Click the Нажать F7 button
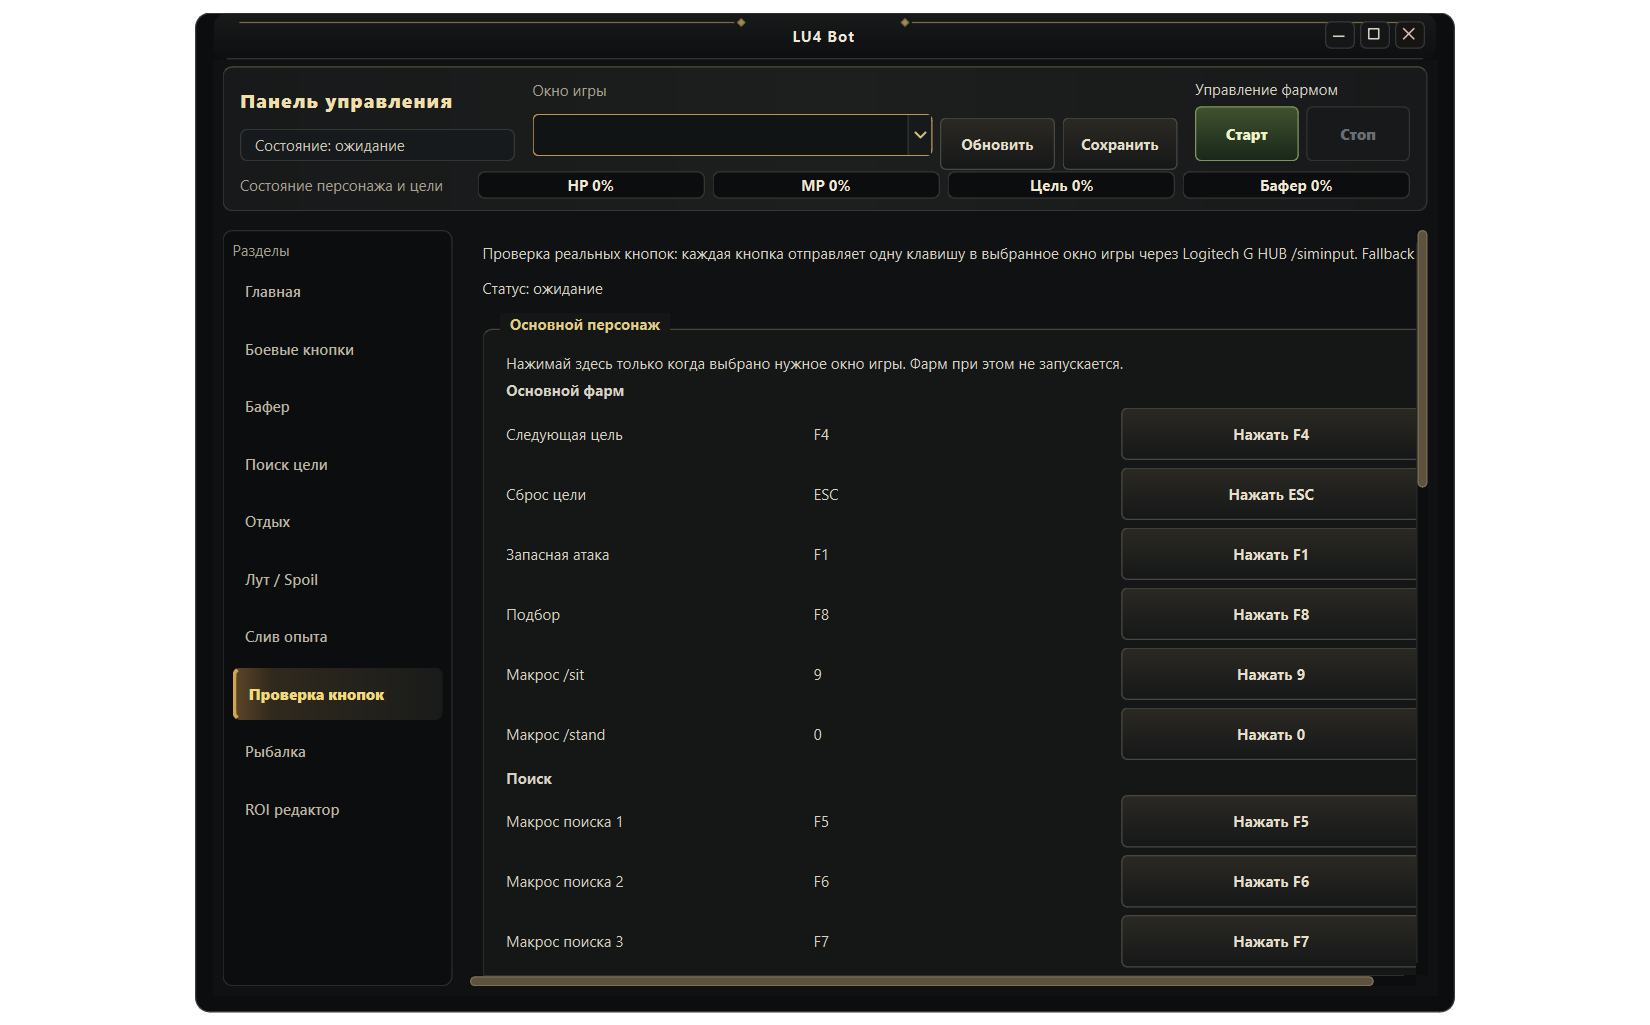 pyautogui.click(x=1269, y=941)
